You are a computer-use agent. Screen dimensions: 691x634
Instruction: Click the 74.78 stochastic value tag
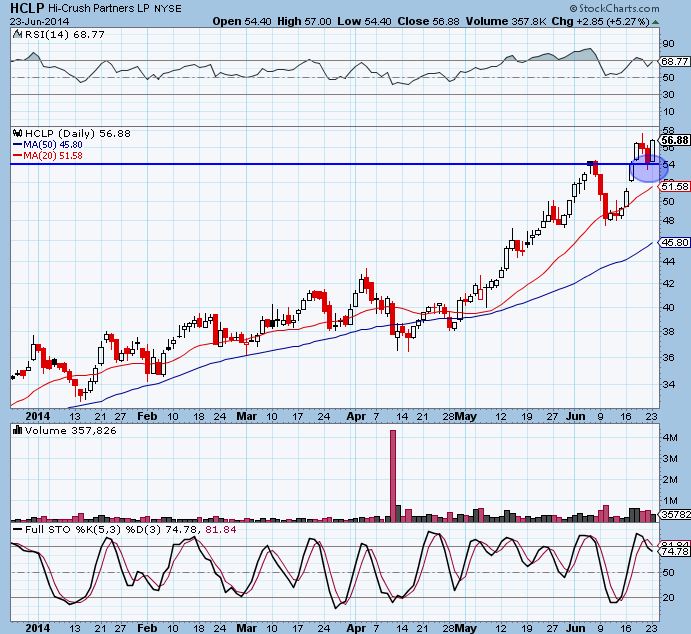(x=675, y=551)
